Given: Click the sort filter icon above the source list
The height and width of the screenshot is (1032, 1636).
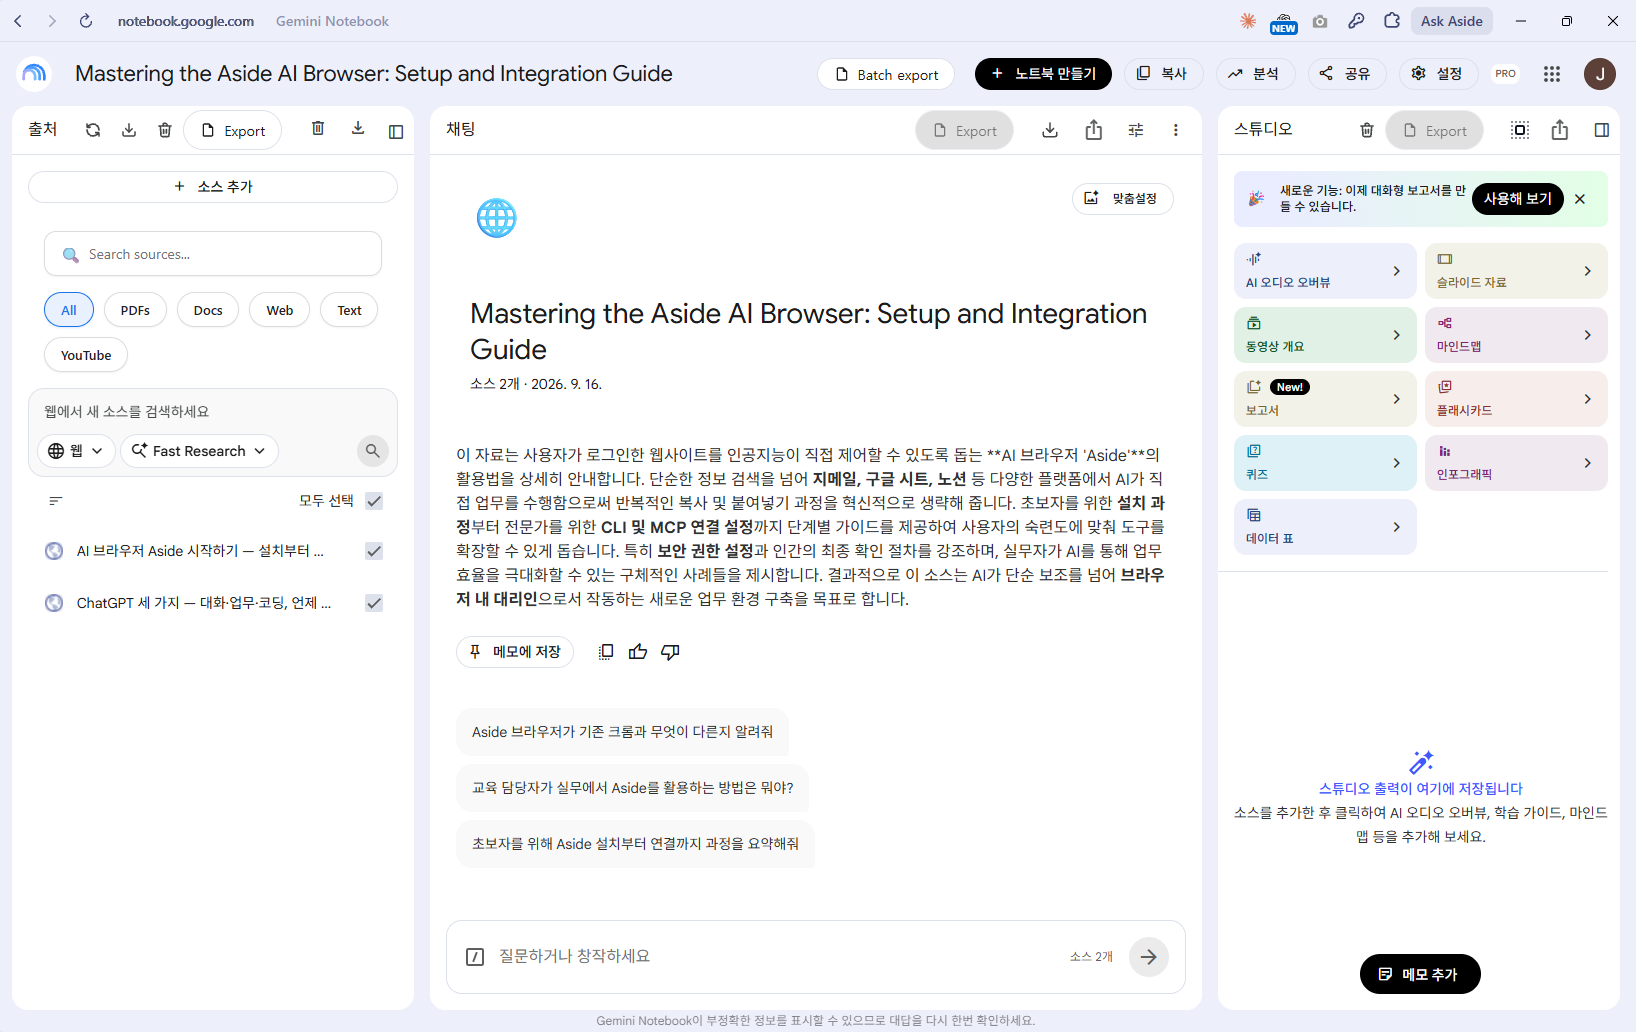Looking at the screenshot, I should pos(56,501).
